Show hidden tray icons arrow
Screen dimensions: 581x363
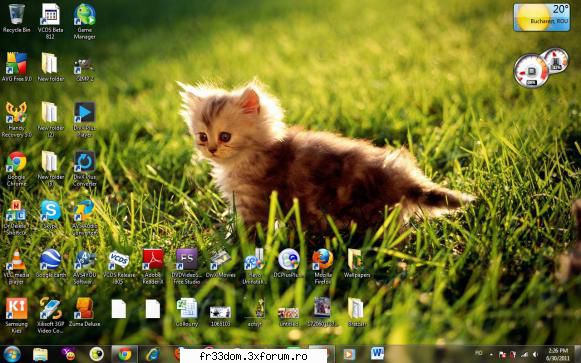(x=491, y=354)
